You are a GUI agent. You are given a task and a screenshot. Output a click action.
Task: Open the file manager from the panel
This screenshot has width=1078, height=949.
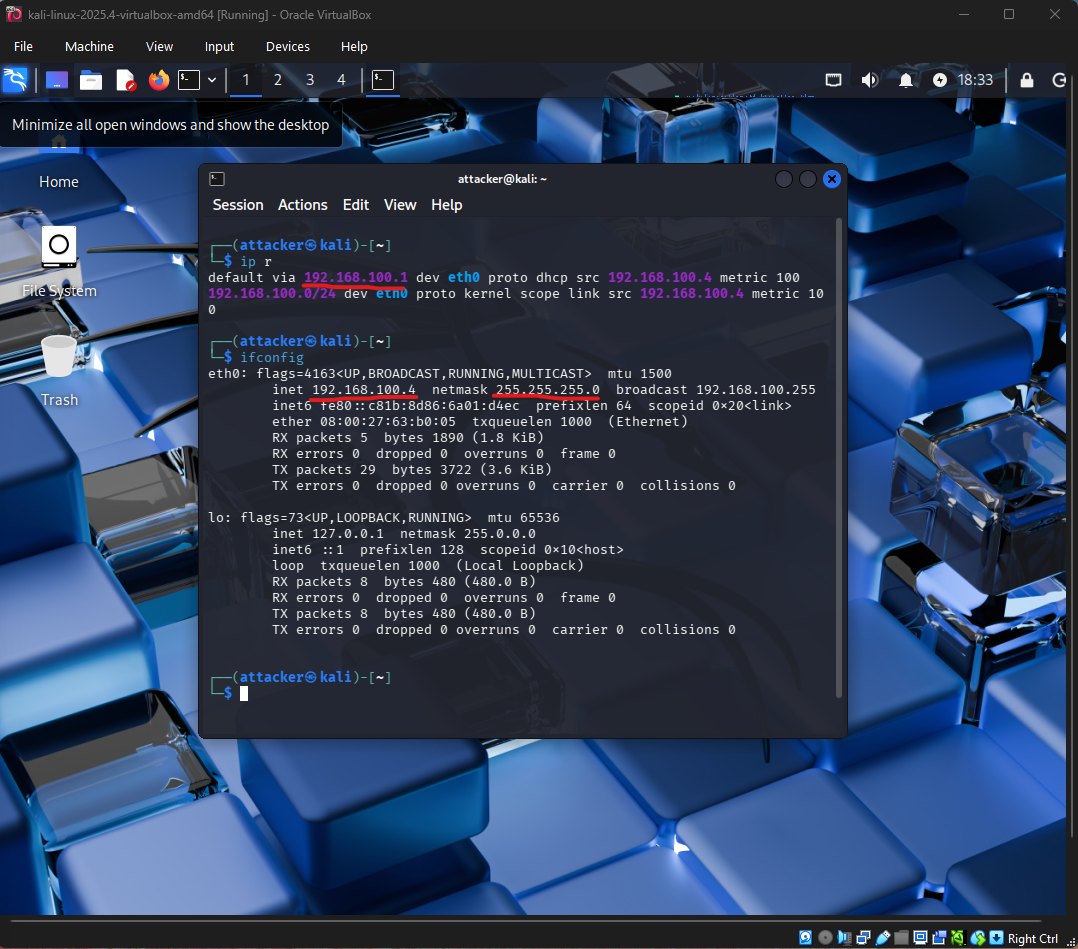[91, 80]
